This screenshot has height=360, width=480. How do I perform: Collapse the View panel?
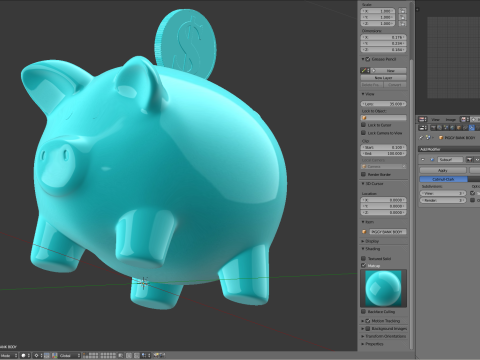pos(363,94)
